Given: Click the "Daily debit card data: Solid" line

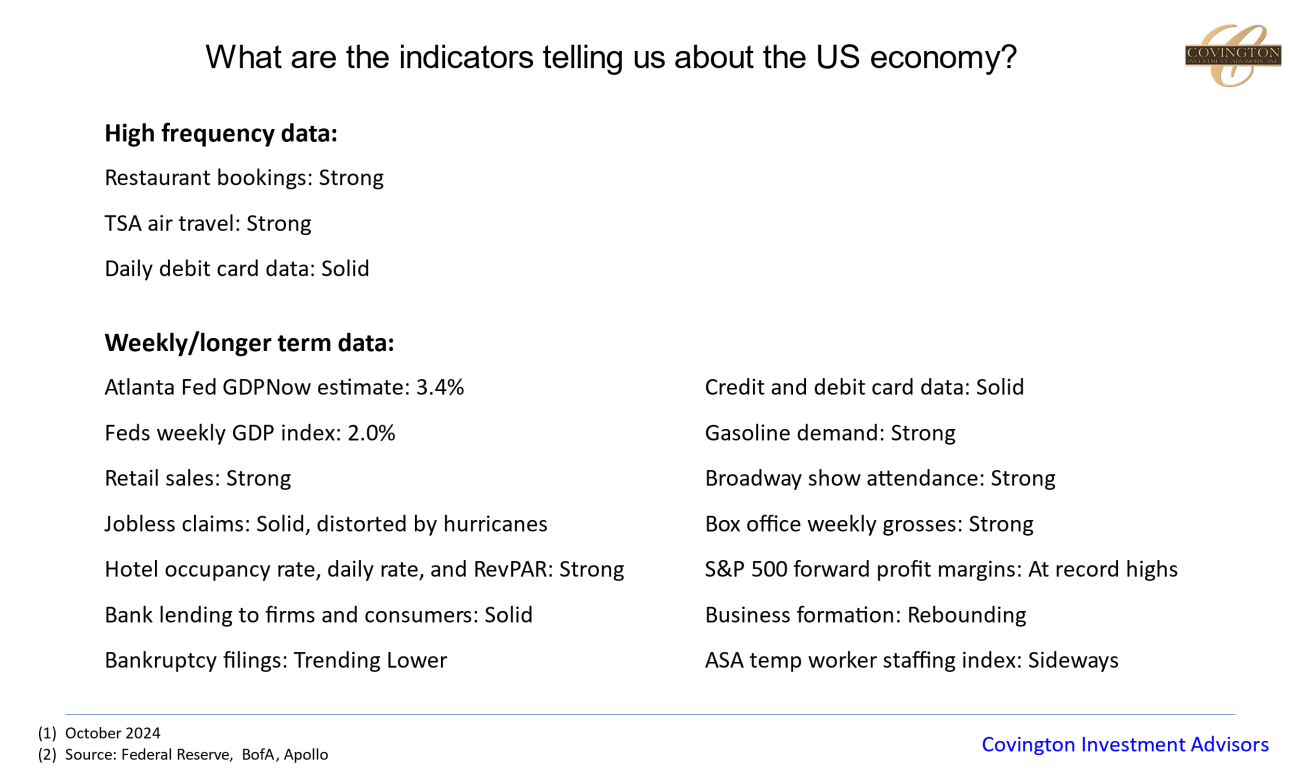Looking at the screenshot, I should pos(237,269).
